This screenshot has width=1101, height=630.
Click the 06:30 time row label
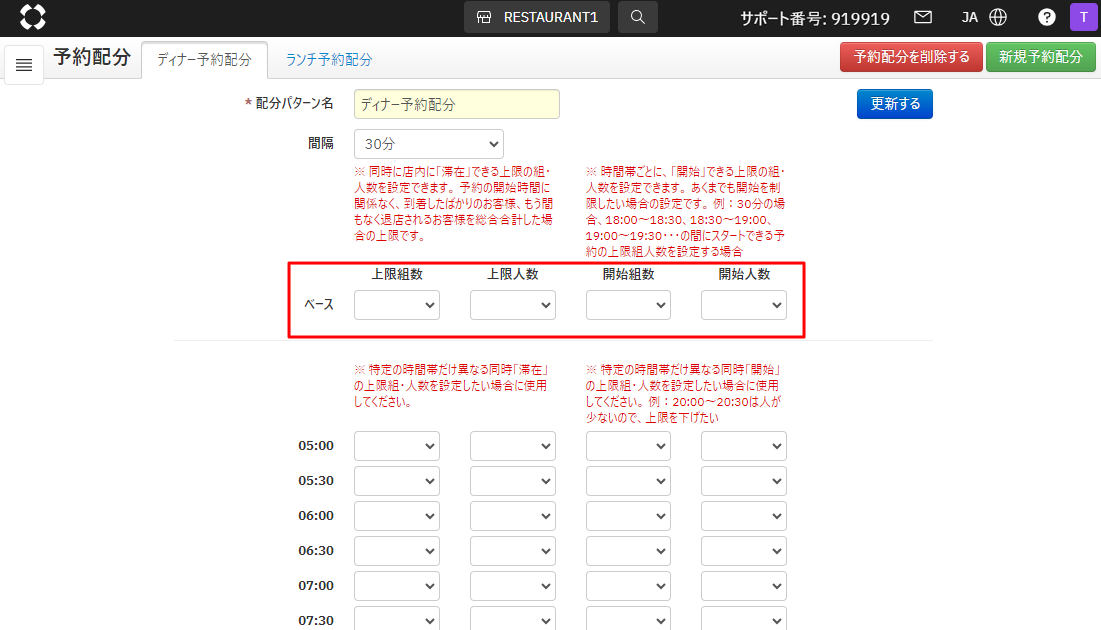[316, 551]
